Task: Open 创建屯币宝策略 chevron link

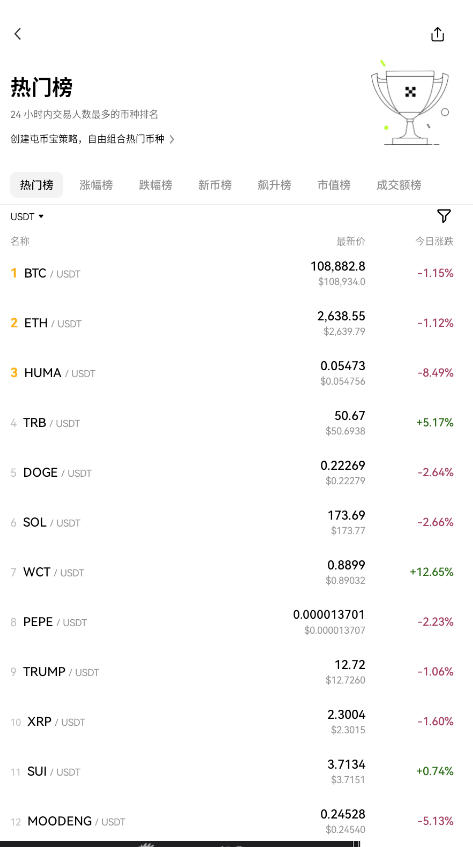Action: pos(92,139)
